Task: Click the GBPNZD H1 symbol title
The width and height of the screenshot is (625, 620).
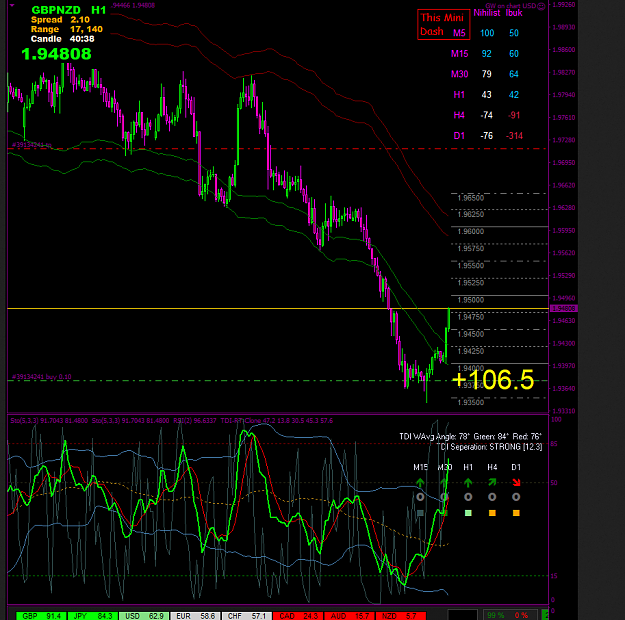Action: pos(69,10)
